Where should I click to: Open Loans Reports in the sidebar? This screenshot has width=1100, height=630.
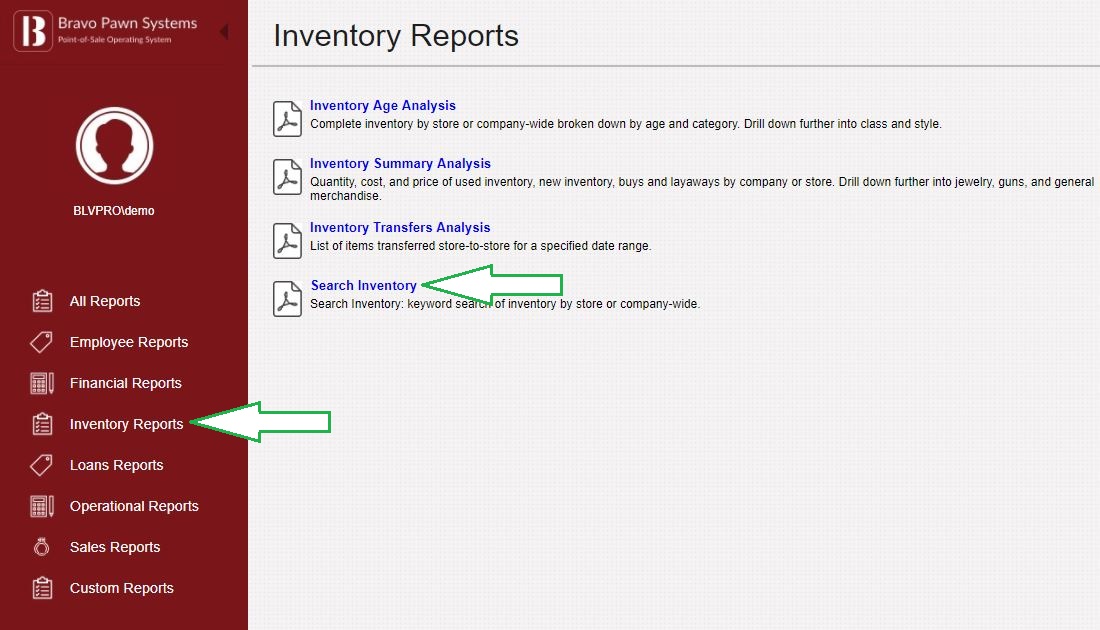(x=116, y=465)
